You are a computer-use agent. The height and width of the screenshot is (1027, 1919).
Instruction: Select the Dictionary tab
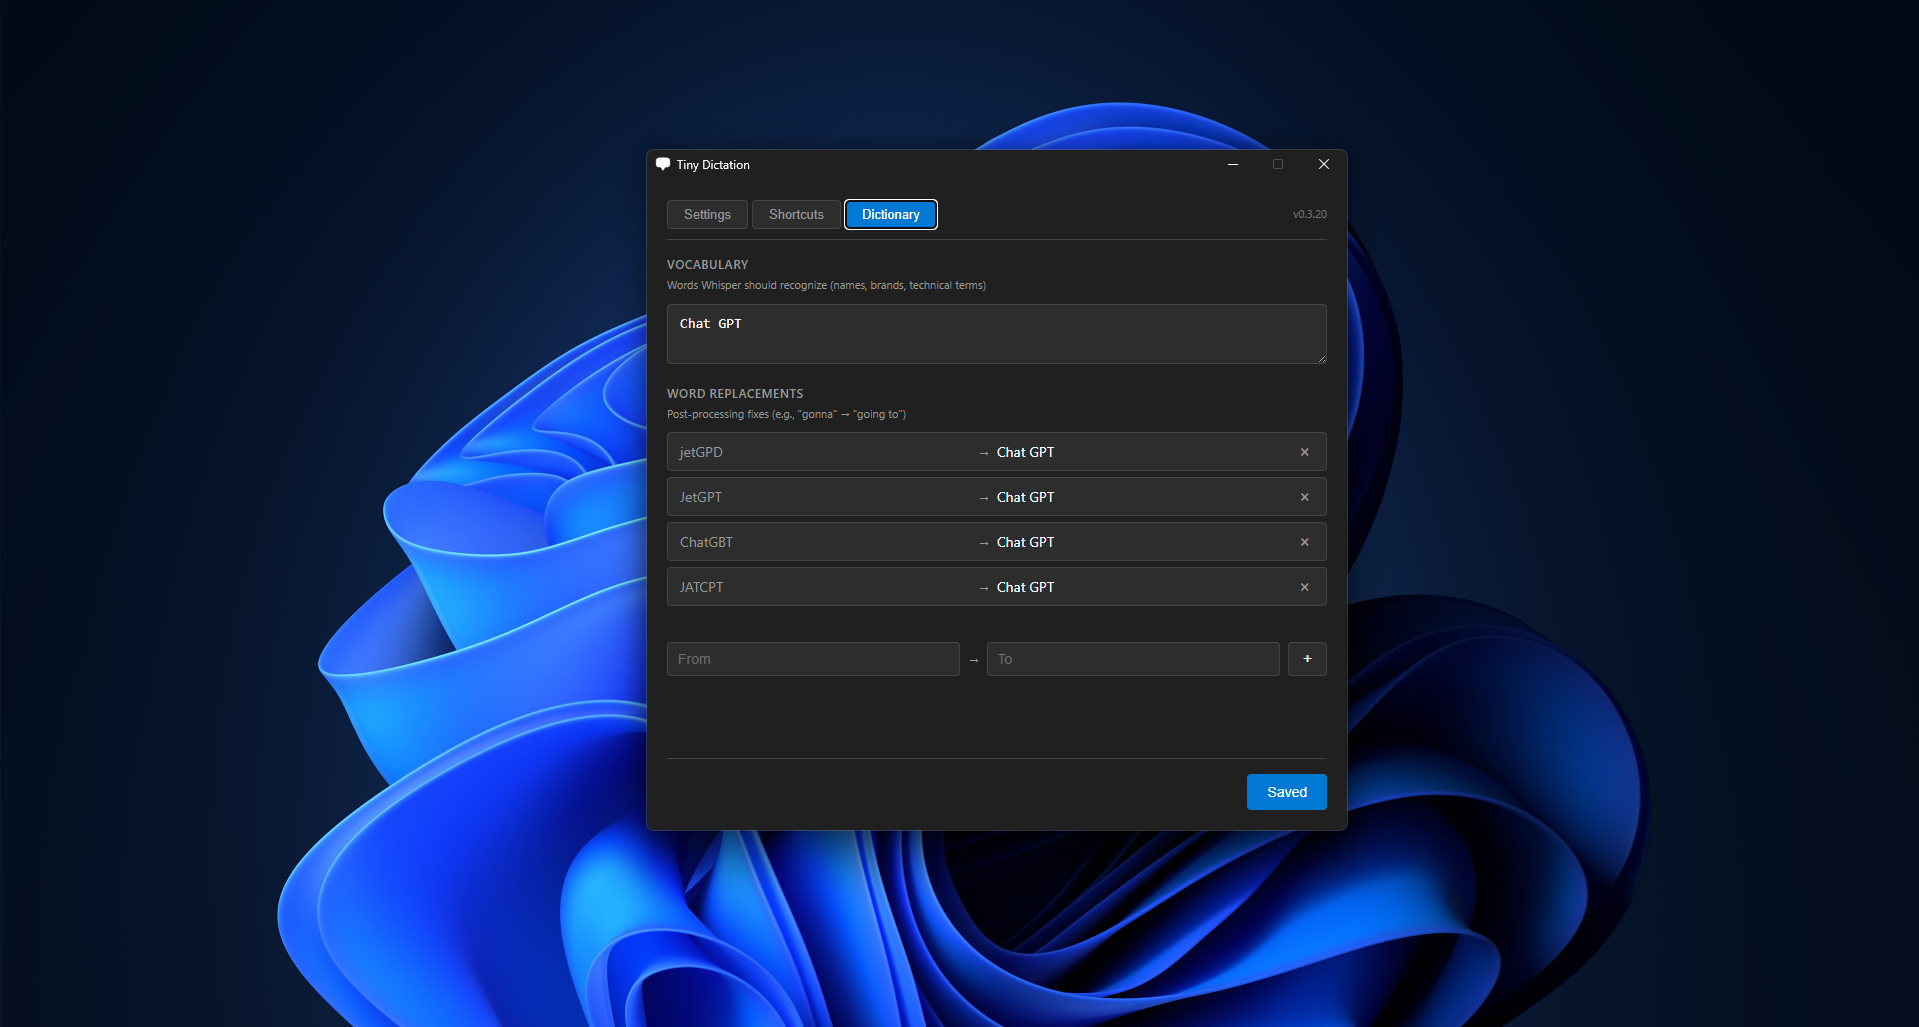click(x=890, y=214)
